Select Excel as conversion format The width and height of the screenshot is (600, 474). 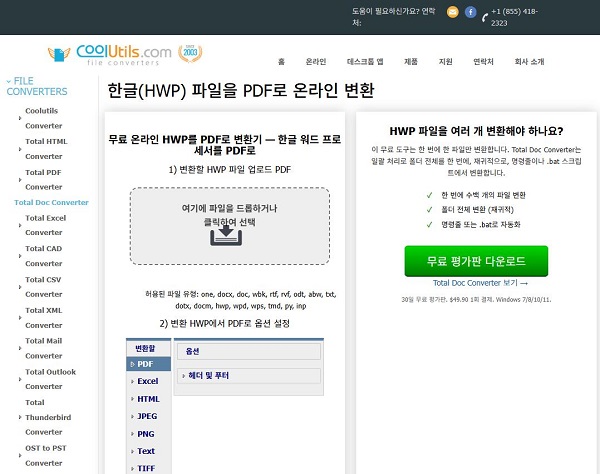(x=148, y=381)
